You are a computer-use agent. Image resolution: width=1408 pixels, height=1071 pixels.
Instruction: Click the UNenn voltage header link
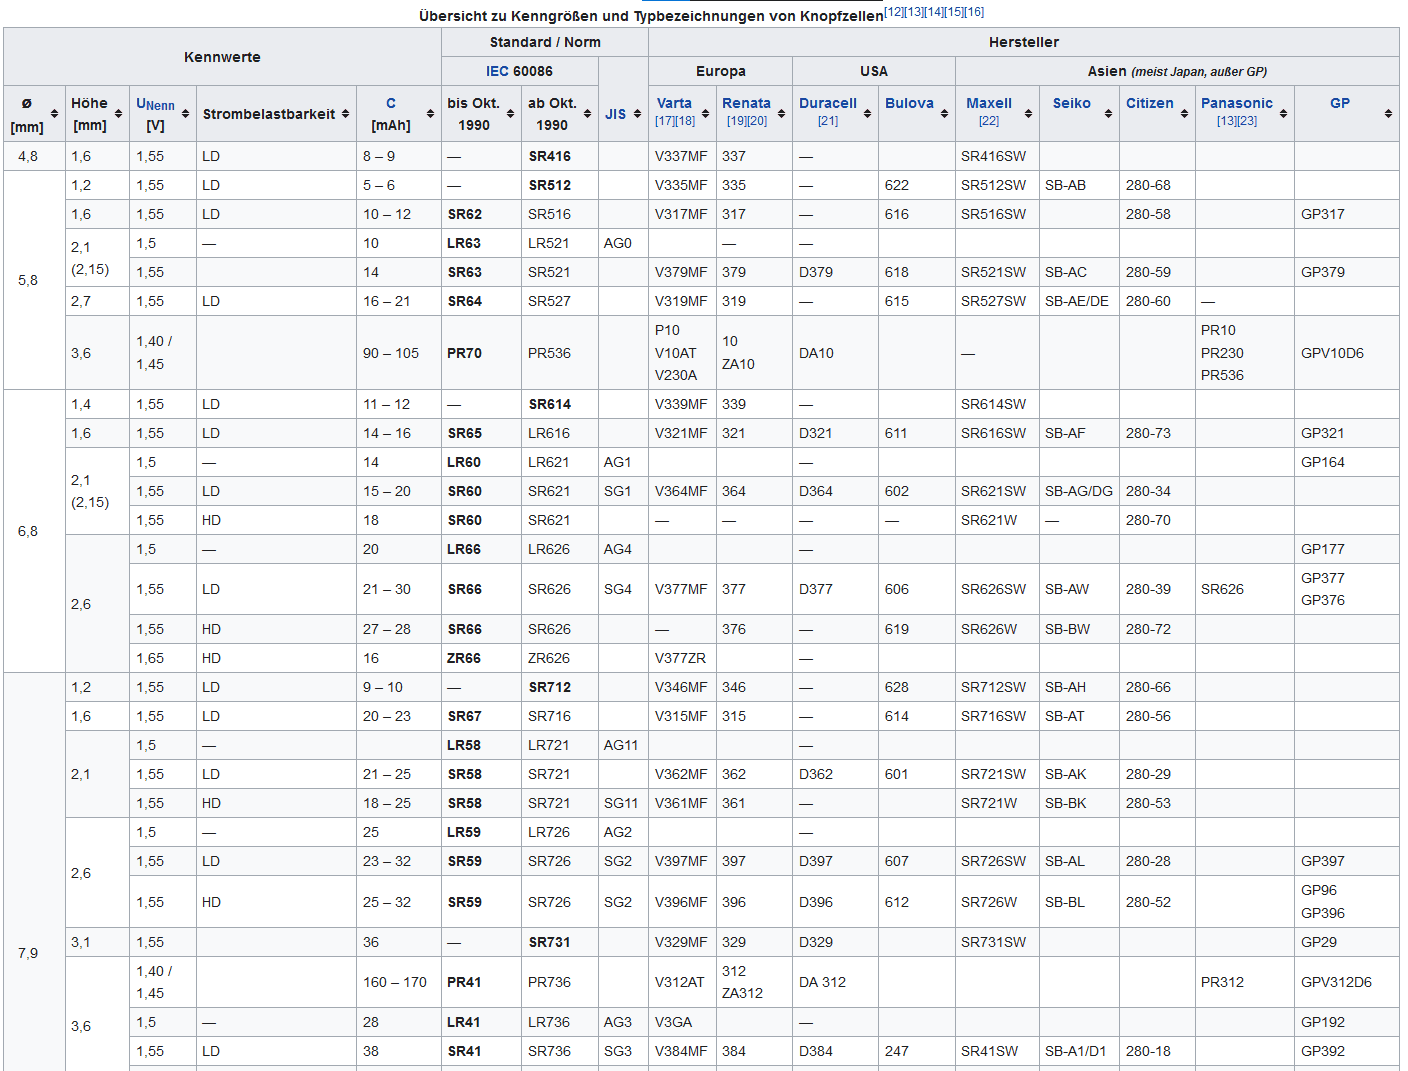click(155, 104)
